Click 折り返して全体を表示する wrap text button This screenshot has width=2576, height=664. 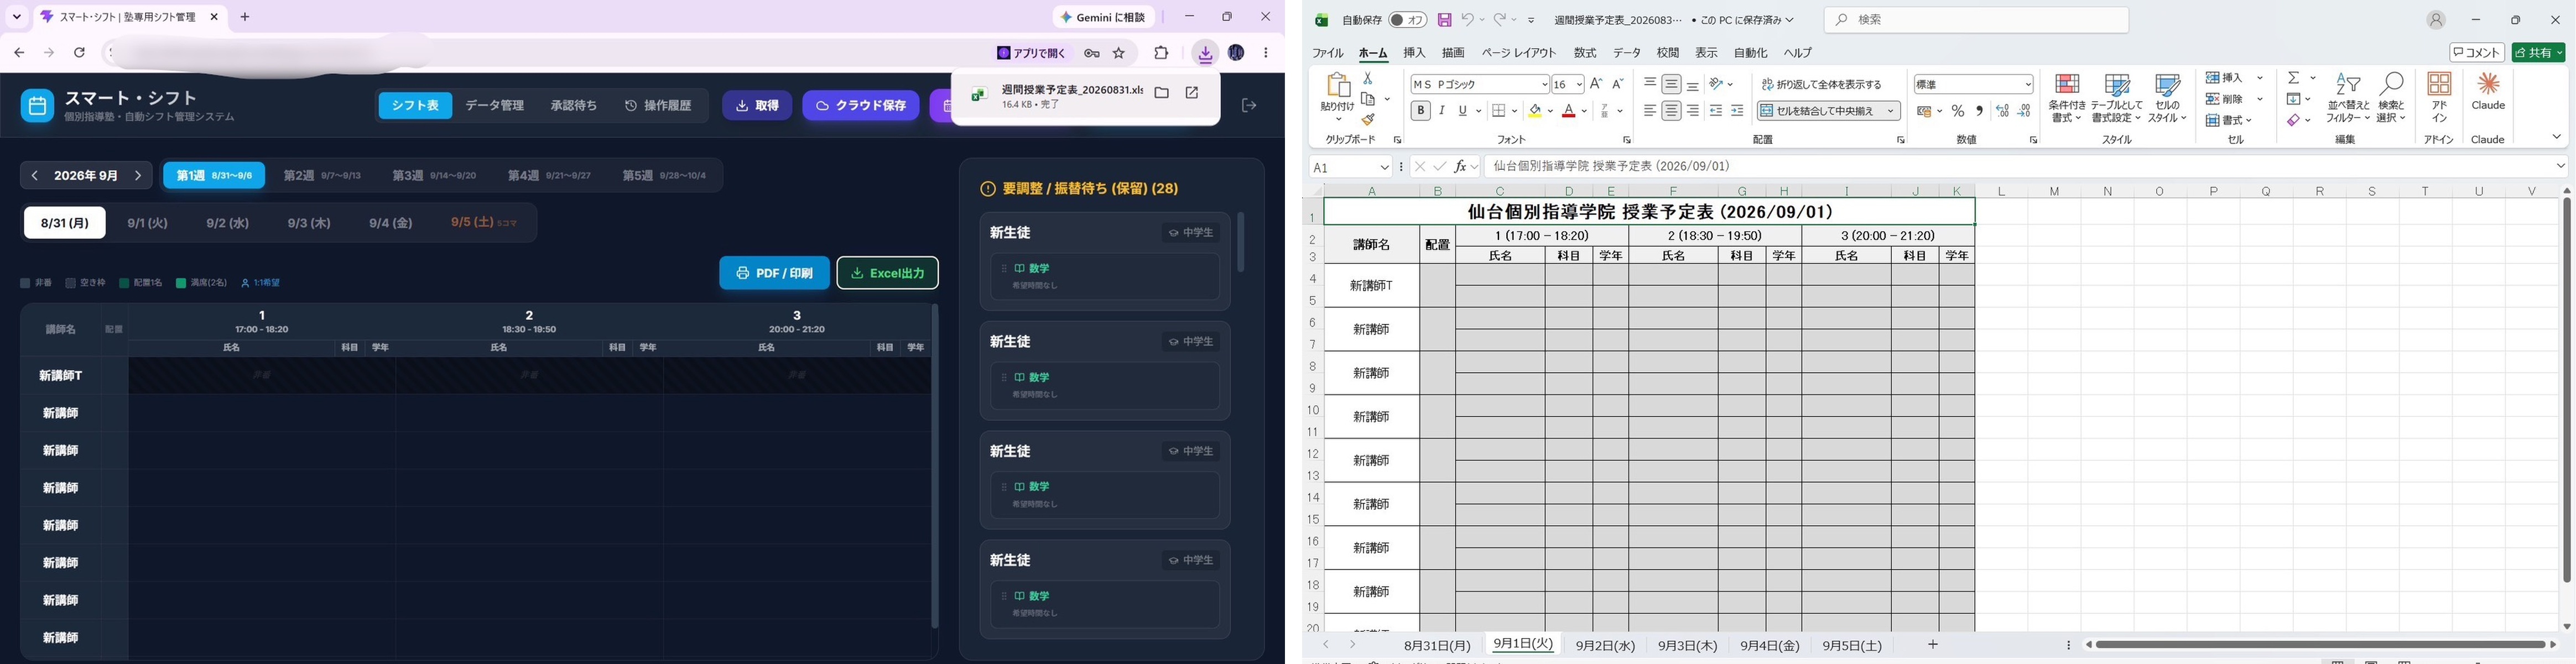[1821, 85]
